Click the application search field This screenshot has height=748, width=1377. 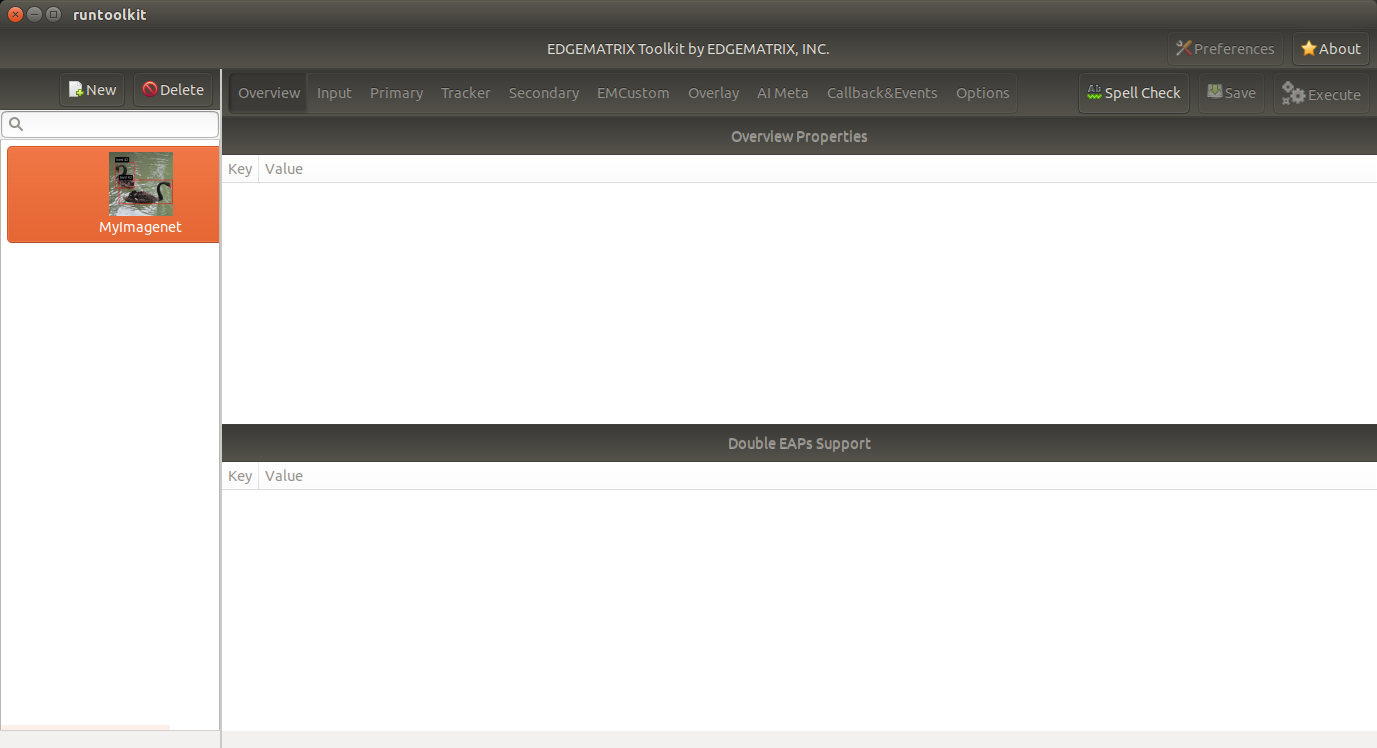(110, 124)
